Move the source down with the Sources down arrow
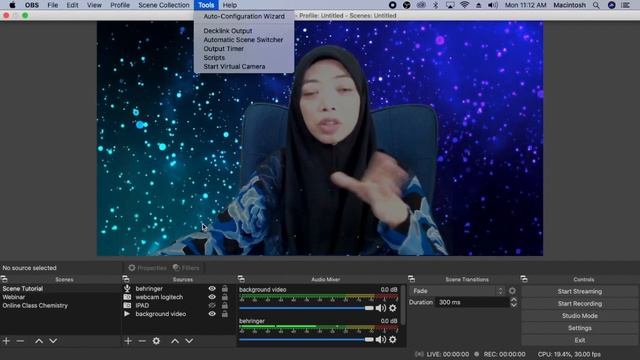Screen dimensions: 640x360 click(189, 341)
